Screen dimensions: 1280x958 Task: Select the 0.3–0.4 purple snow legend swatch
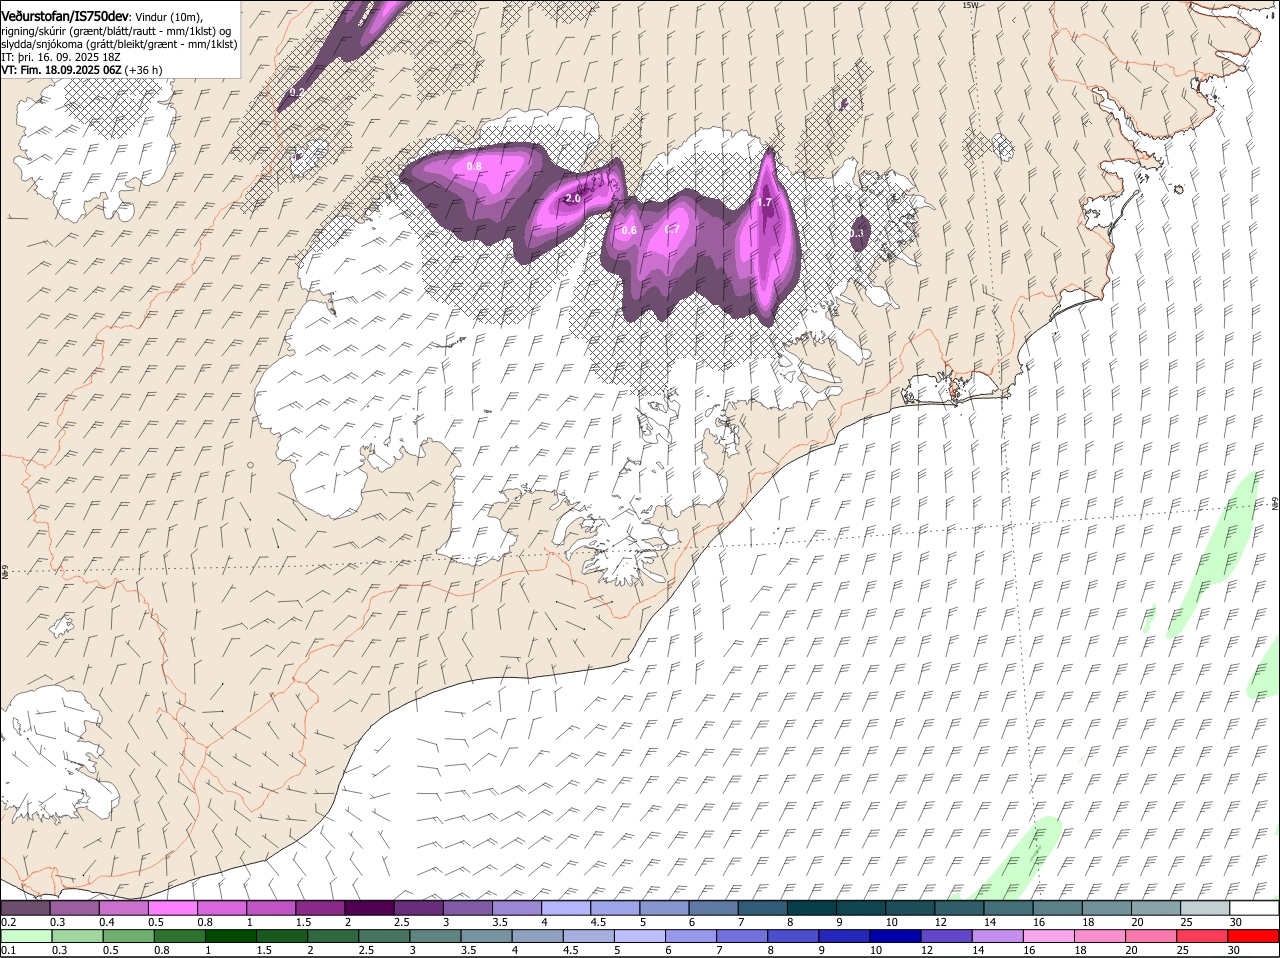(x=75, y=907)
